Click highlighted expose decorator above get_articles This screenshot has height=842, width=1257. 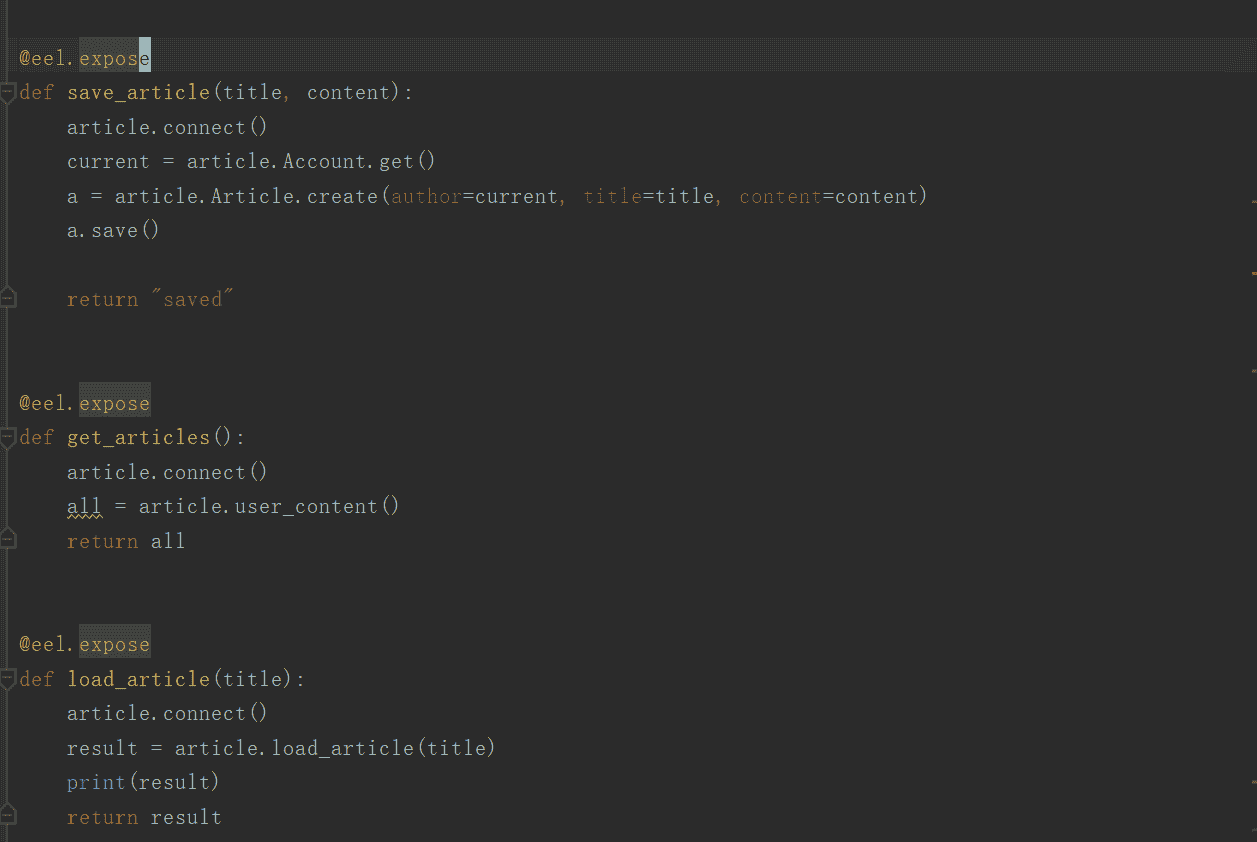point(114,403)
